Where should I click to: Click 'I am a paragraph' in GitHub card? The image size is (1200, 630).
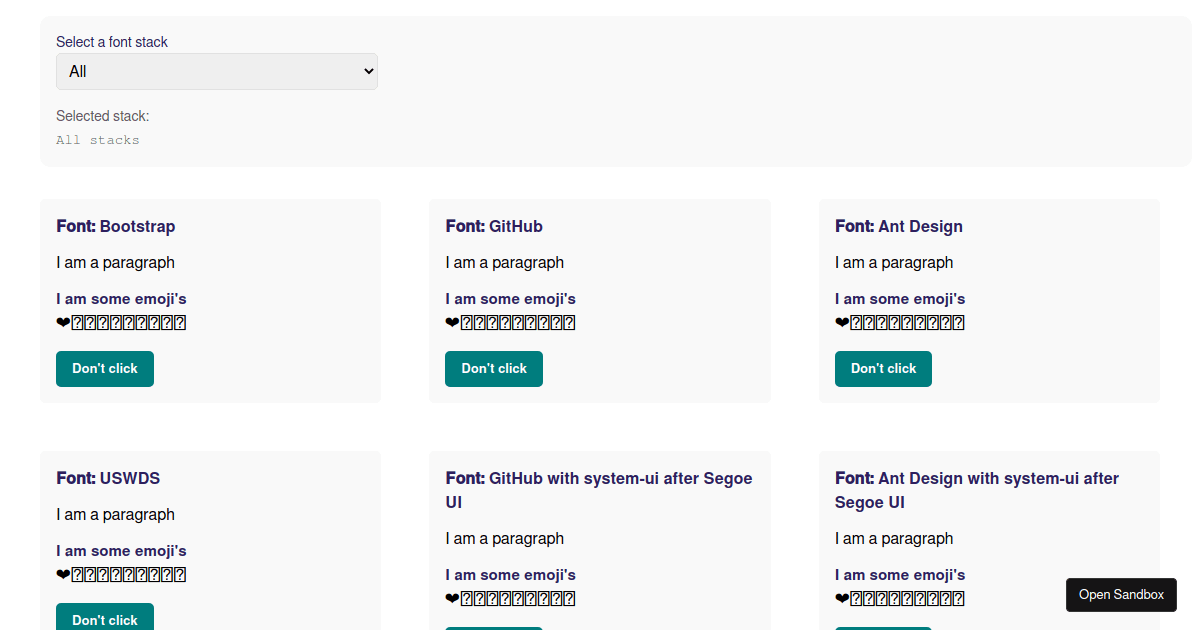tap(505, 263)
